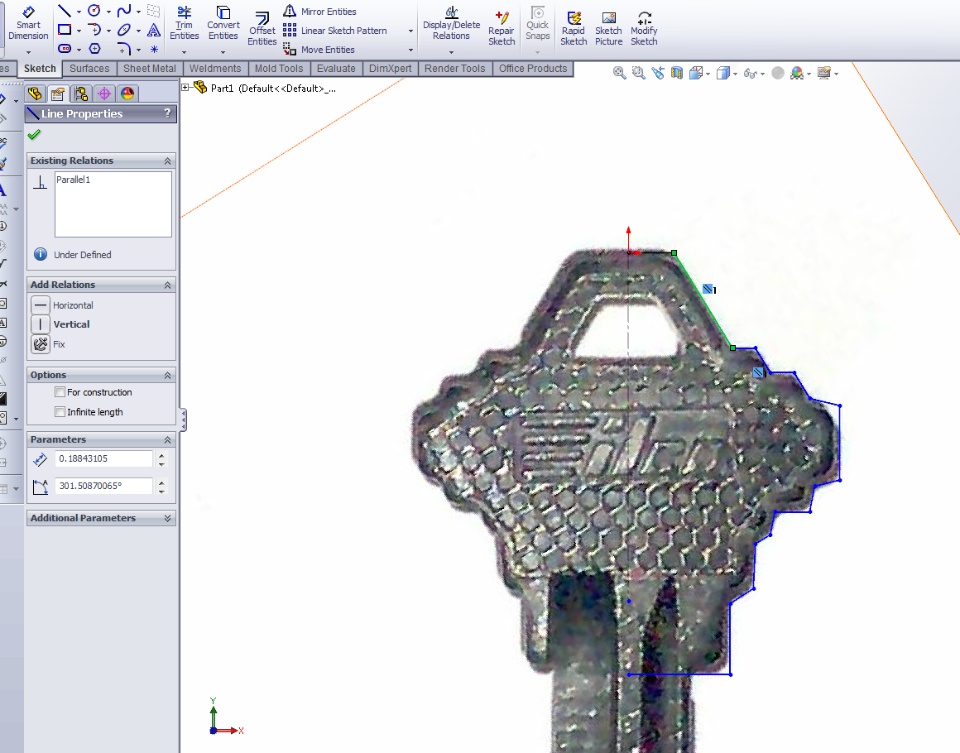The height and width of the screenshot is (753, 960).
Task: Switch to the DimXpert tab
Action: (390, 69)
